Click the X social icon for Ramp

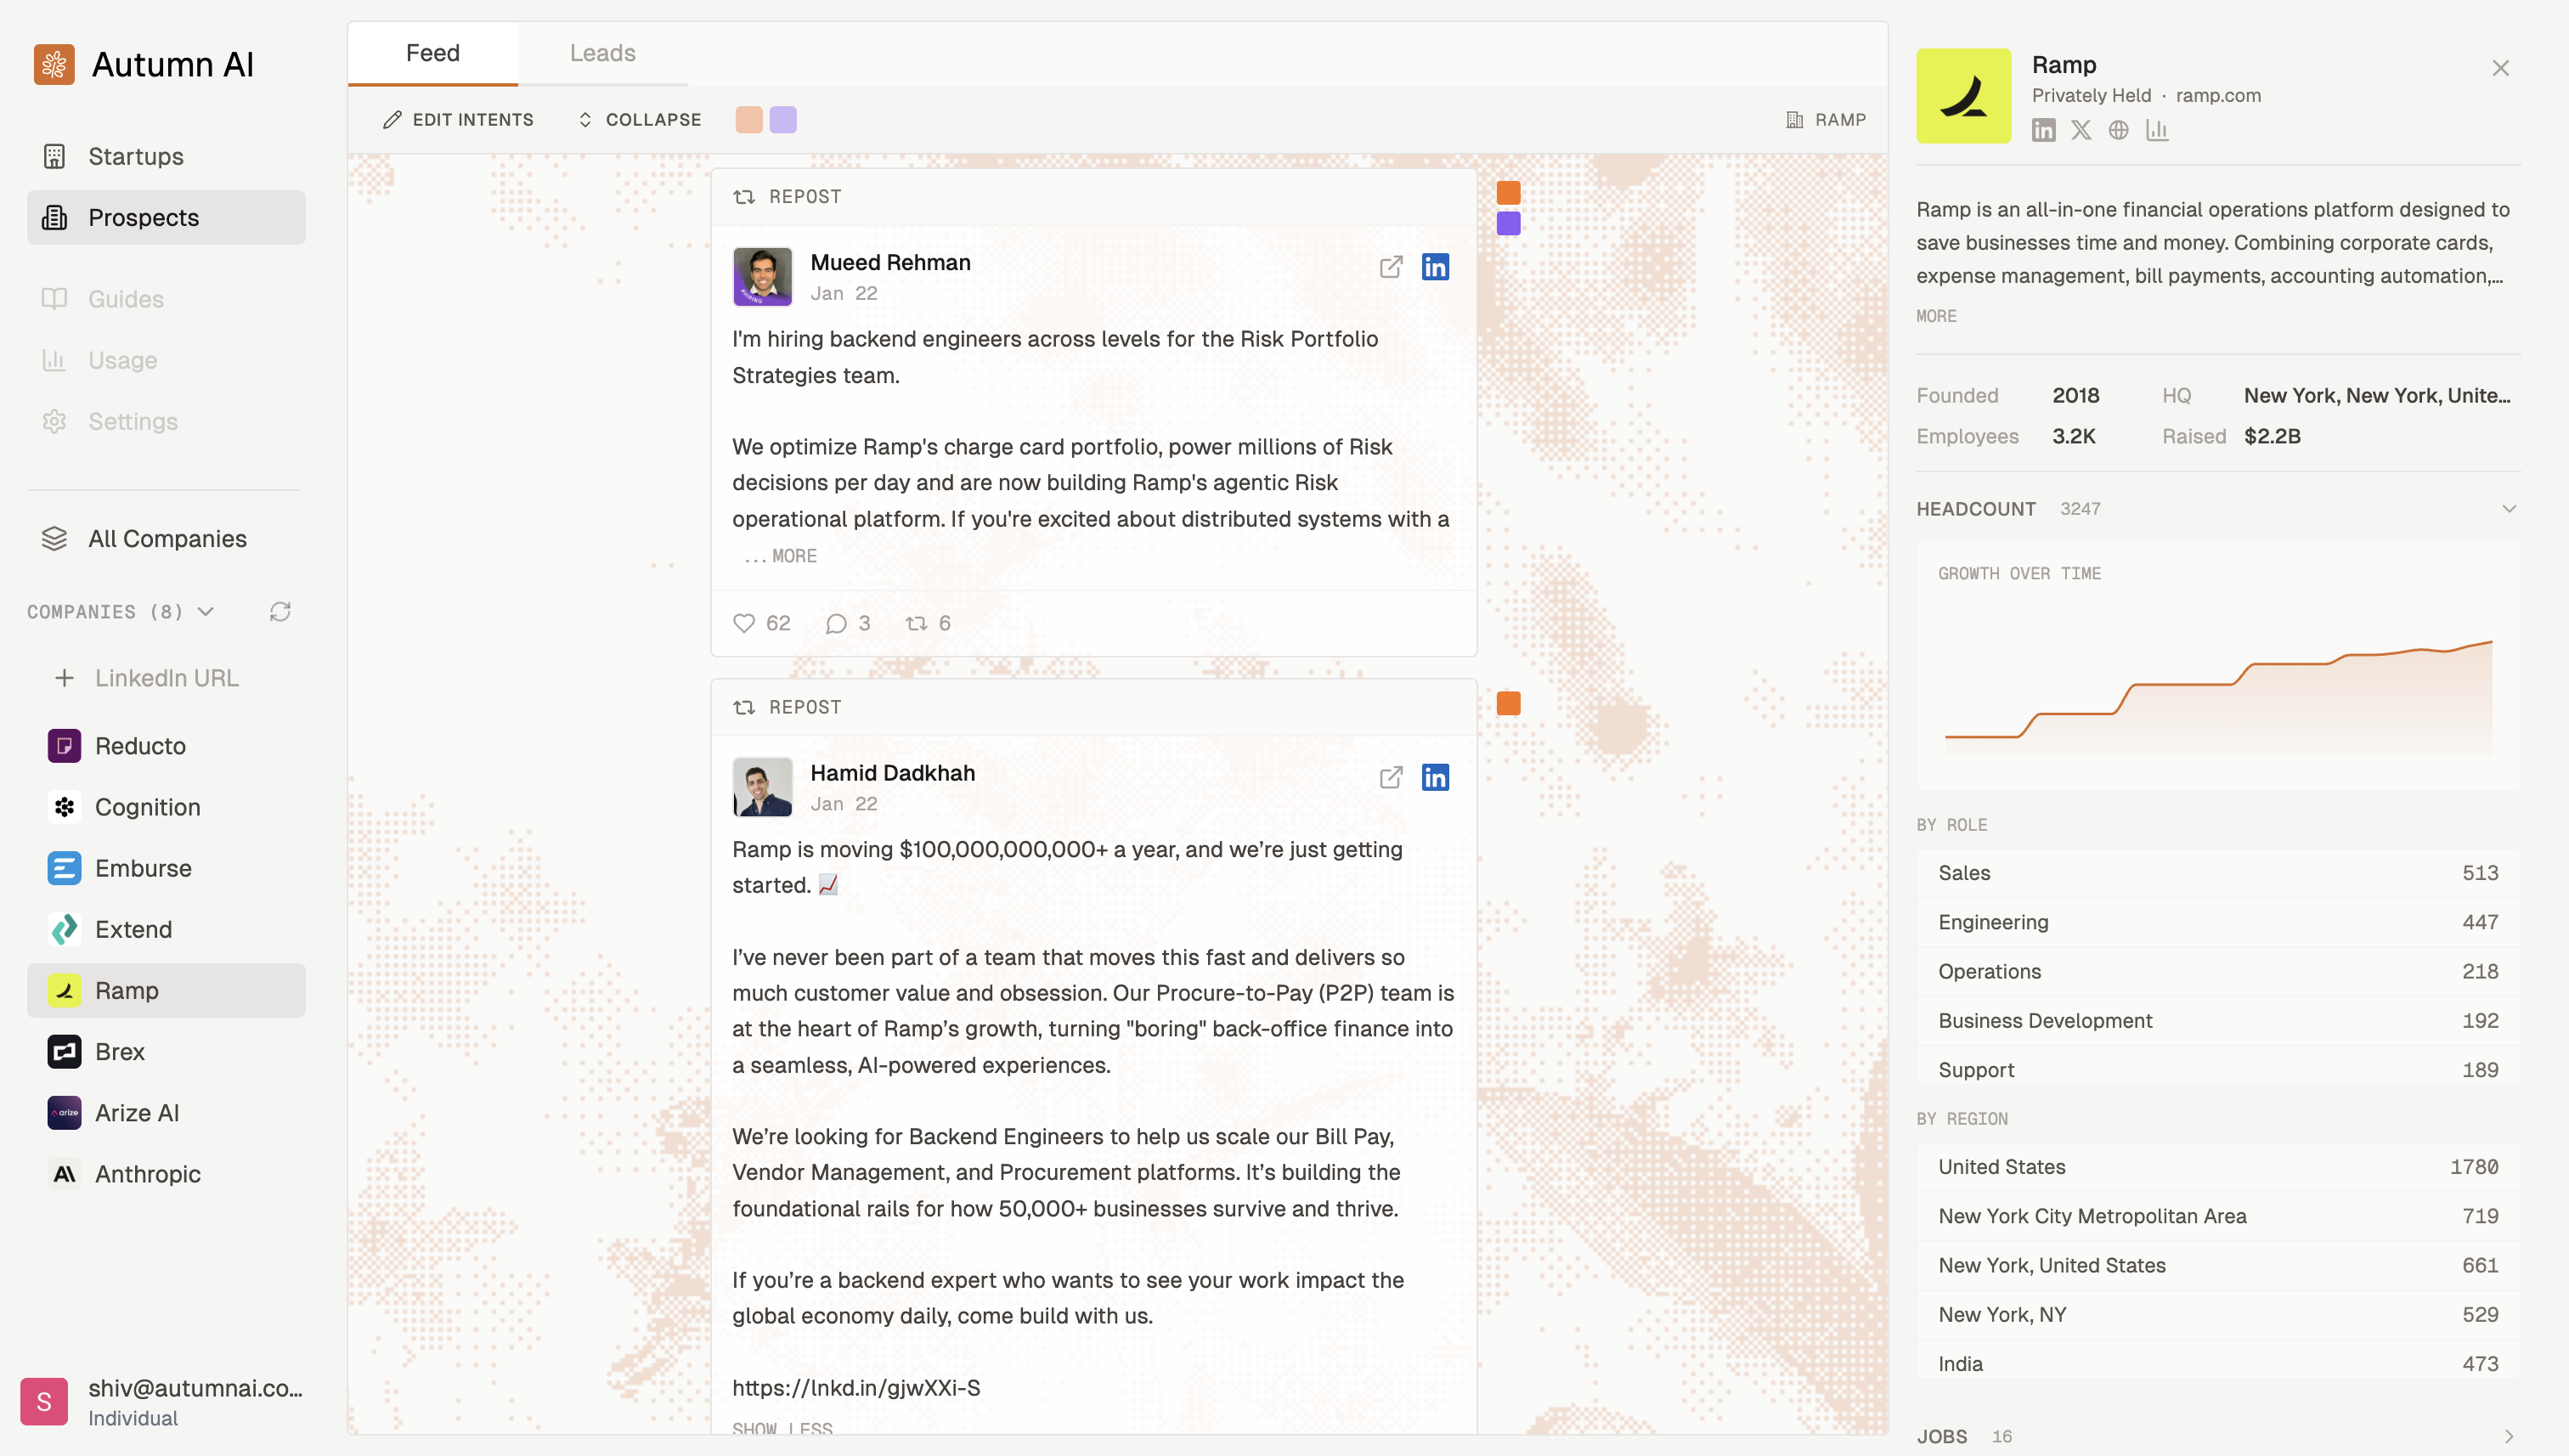tap(2081, 130)
